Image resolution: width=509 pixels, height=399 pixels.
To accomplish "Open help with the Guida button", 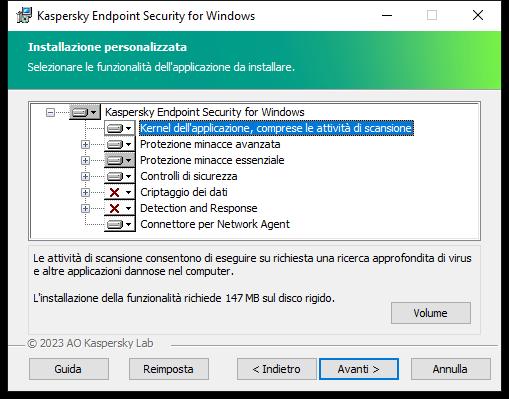I will pyautogui.click(x=69, y=369).
